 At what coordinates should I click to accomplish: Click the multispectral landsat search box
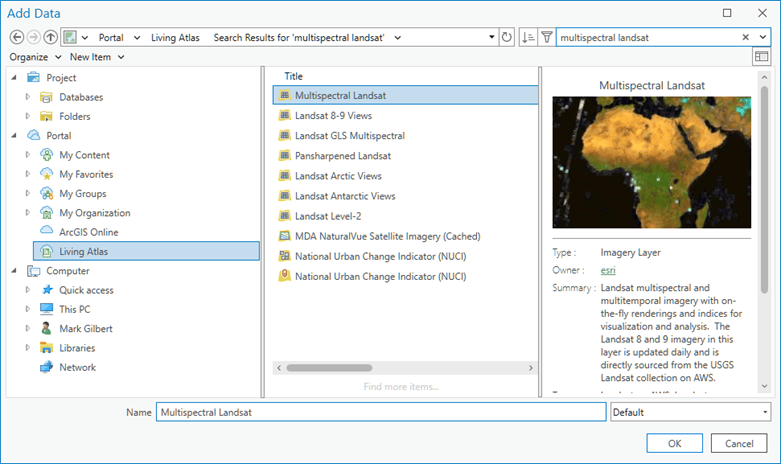648,37
